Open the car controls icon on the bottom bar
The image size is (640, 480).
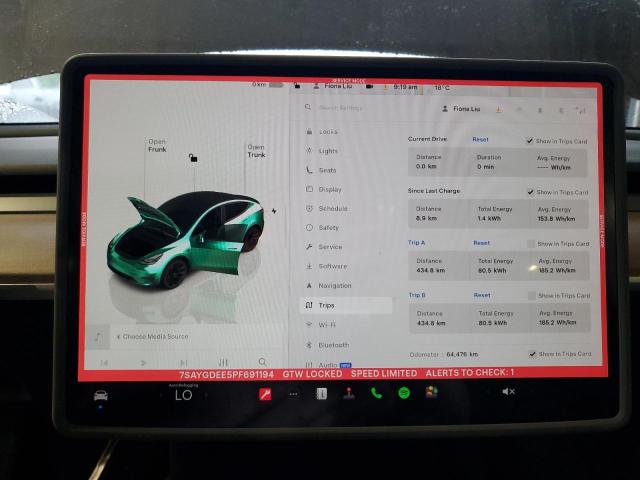[100, 395]
